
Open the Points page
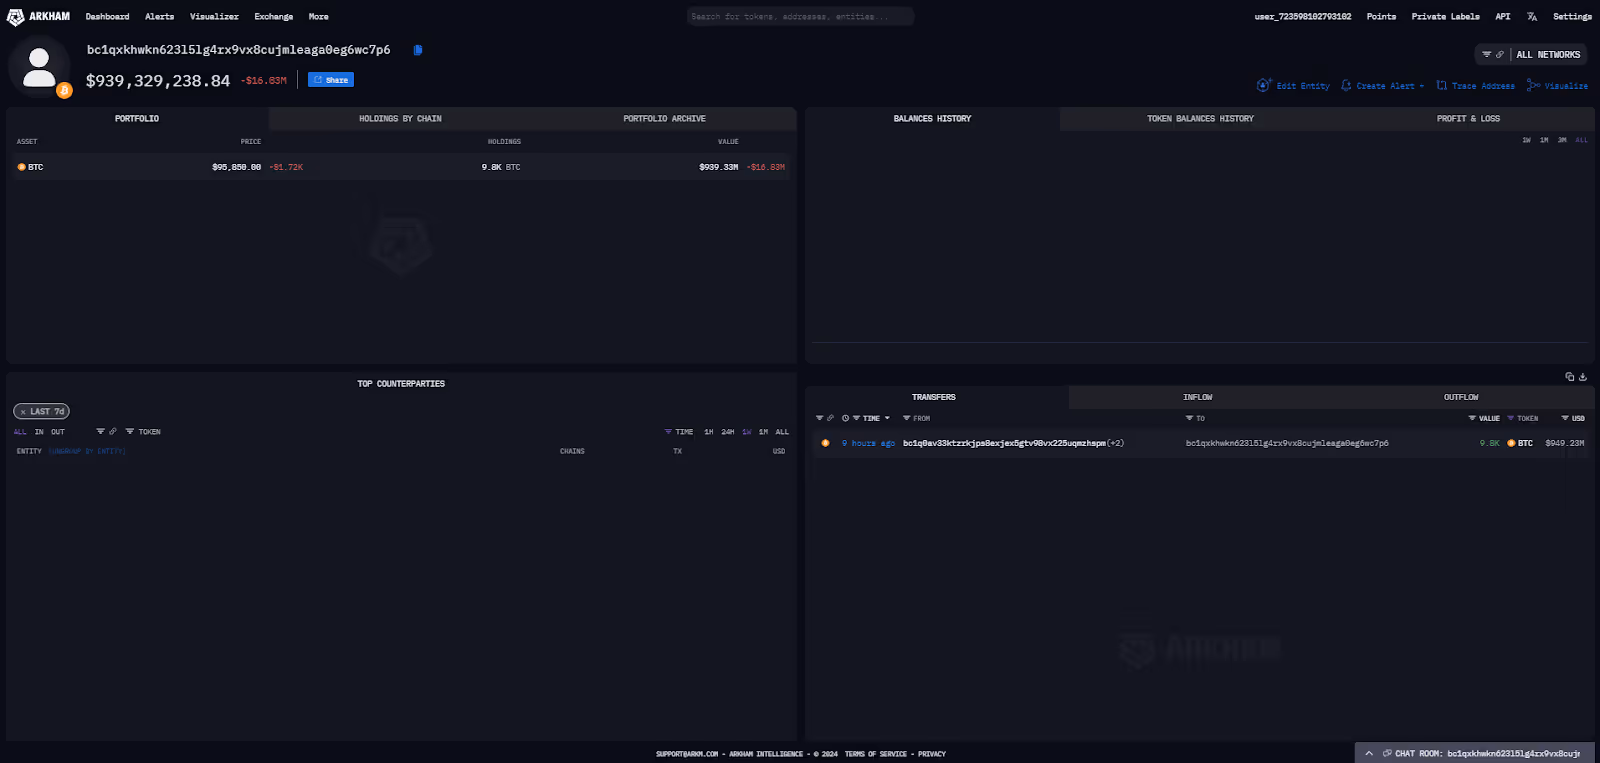(x=1381, y=17)
